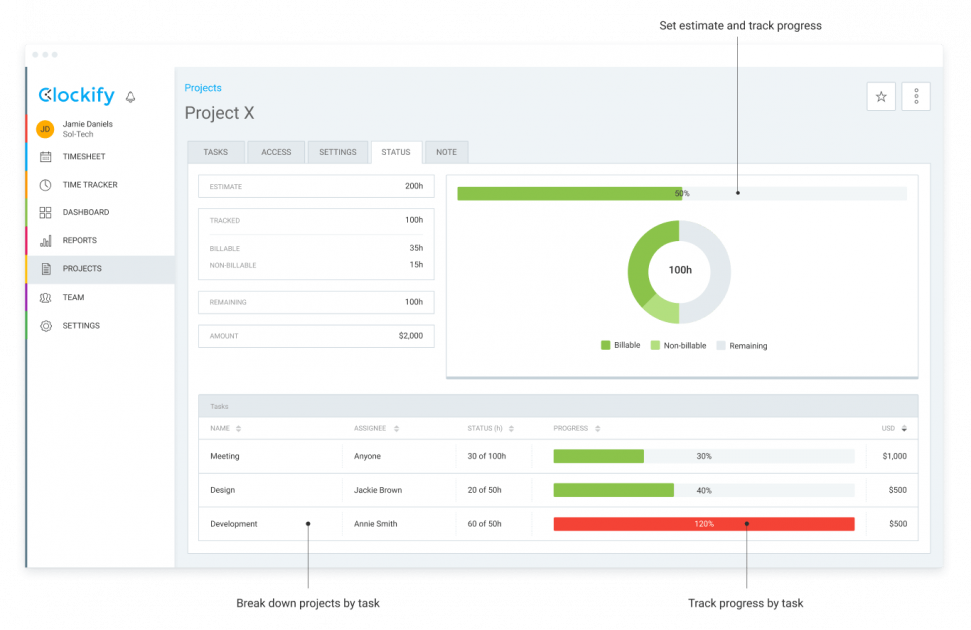971x630 pixels.
Task: Switch to the Tasks tab
Action: (x=215, y=152)
